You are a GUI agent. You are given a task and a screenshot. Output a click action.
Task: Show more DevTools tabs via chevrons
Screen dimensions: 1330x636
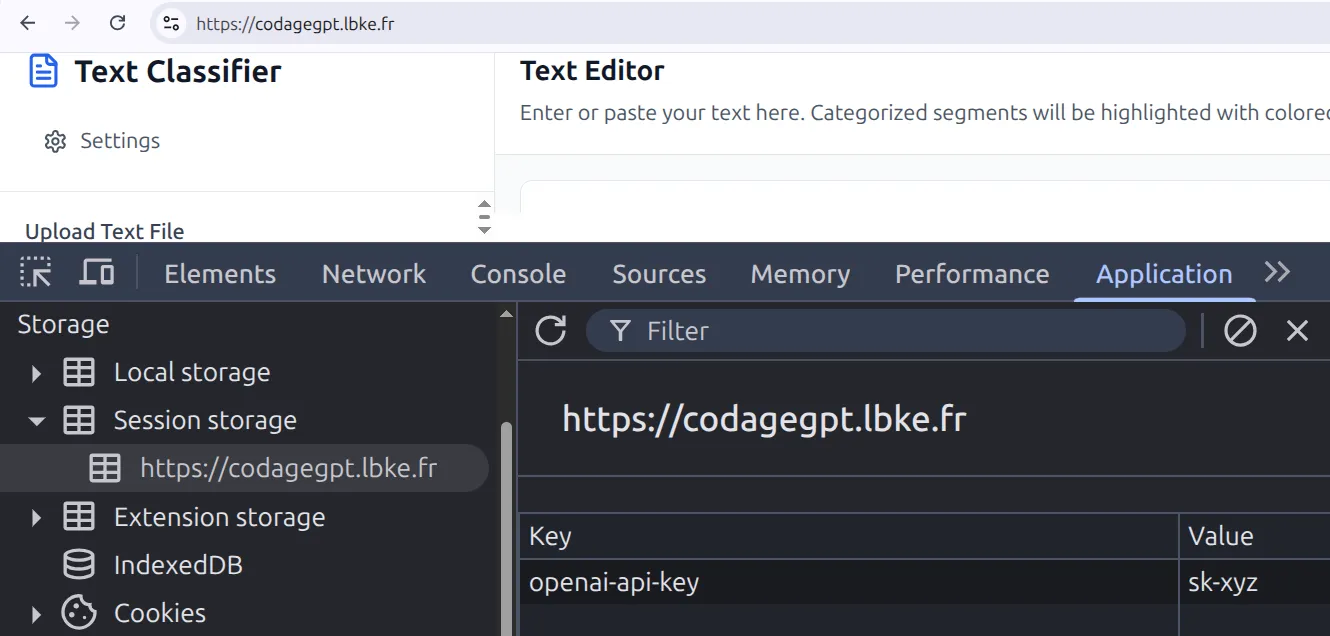tap(1277, 273)
